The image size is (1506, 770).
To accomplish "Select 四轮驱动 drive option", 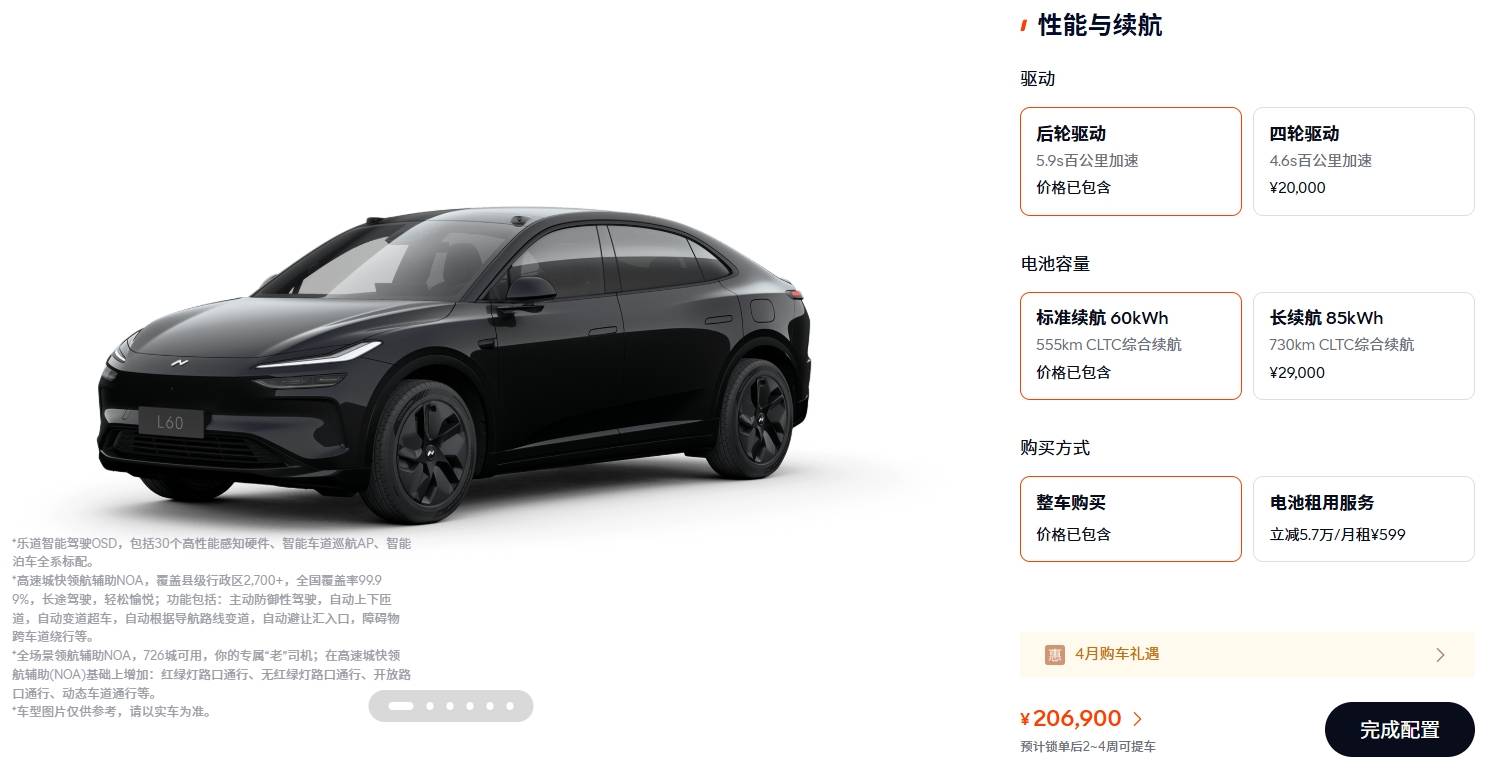I will tap(1364, 161).
